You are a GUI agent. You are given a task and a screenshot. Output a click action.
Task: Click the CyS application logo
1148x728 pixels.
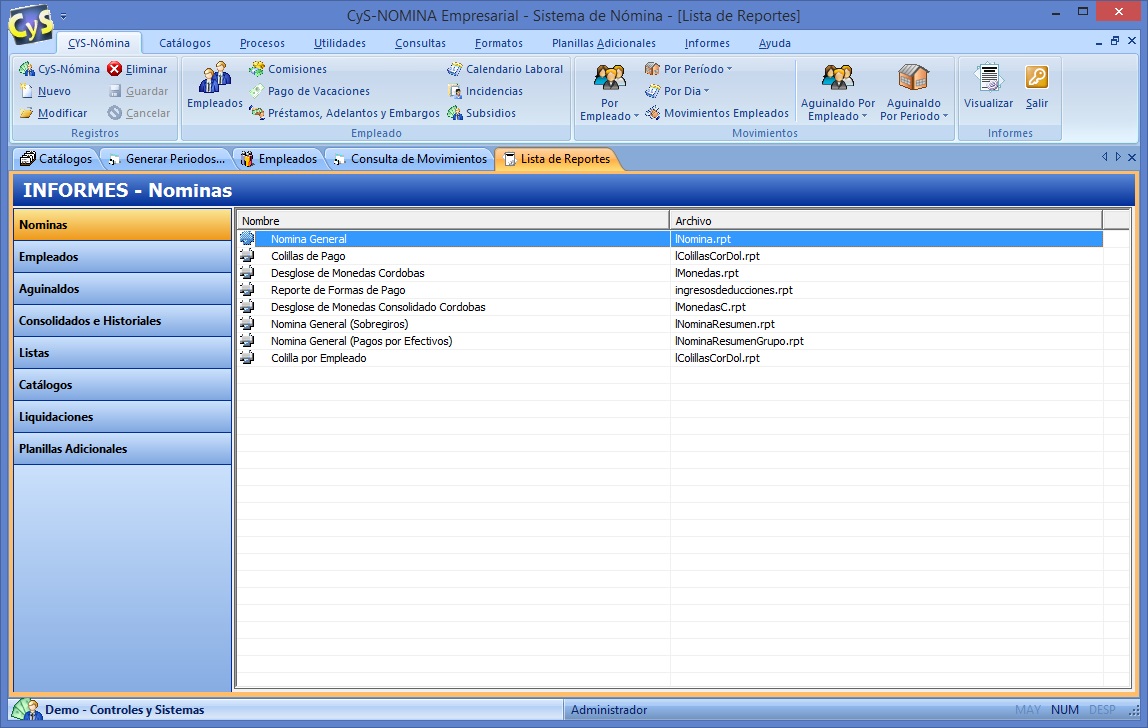click(x=30, y=23)
